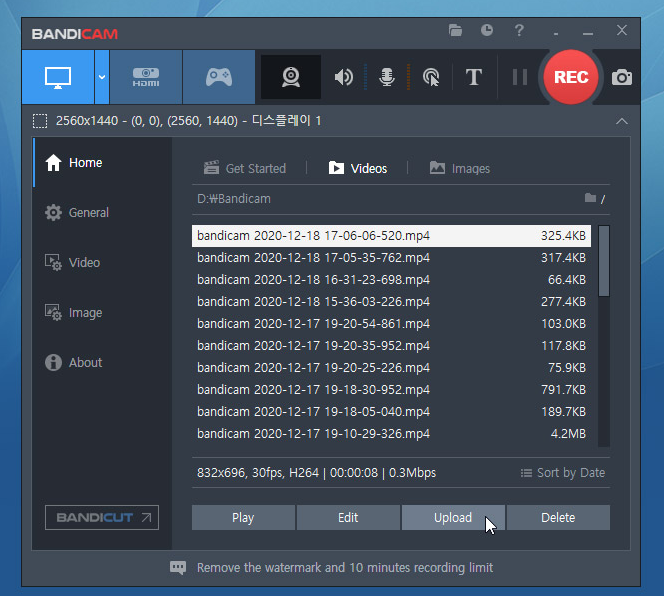Select bandicam 2020-12-18 15-36-03-226.mp4

(x=391, y=302)
